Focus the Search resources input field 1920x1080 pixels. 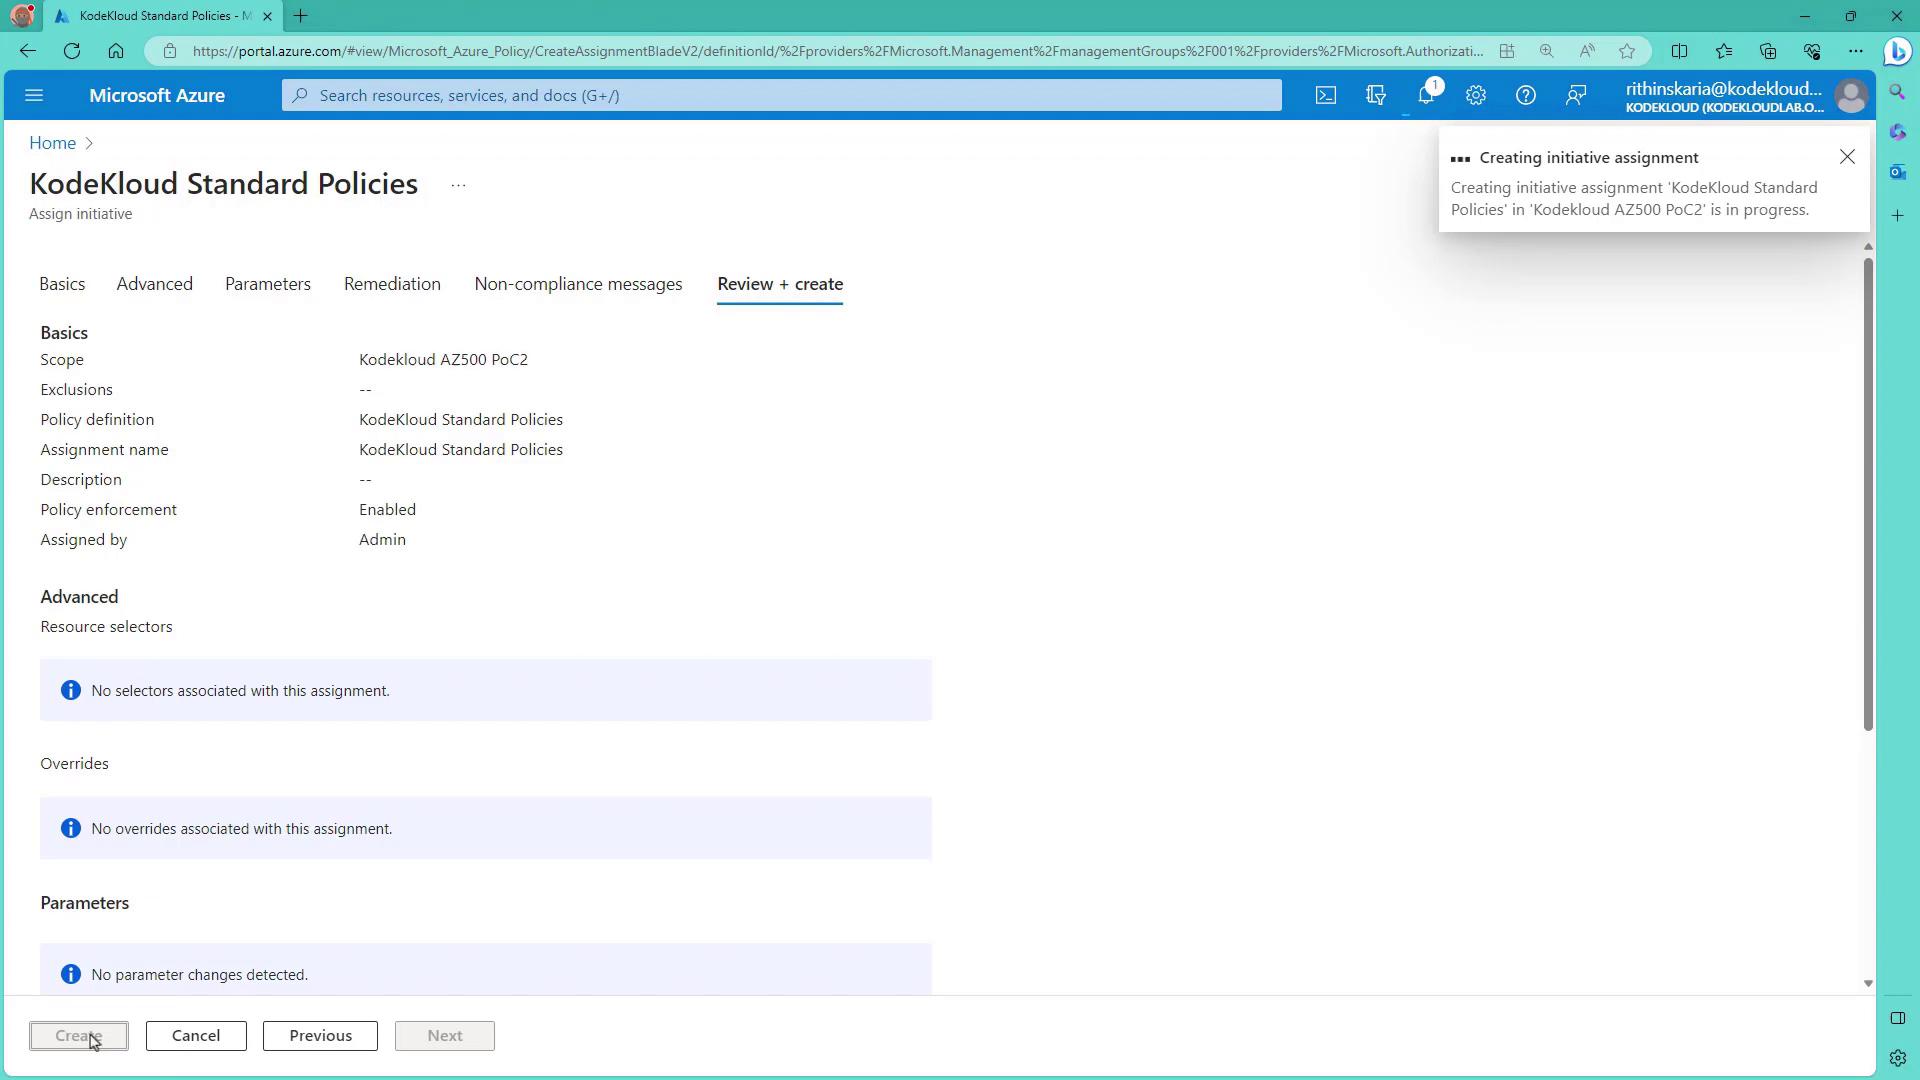(x=780, y=96)
